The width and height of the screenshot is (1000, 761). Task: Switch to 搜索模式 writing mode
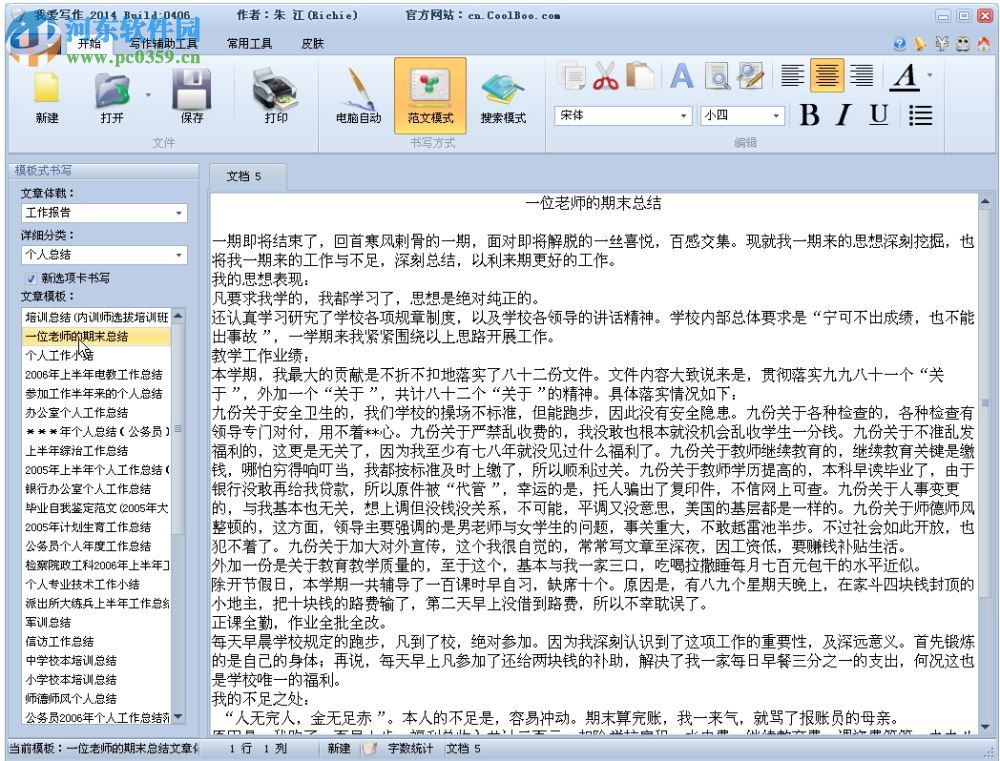(505, 95)
